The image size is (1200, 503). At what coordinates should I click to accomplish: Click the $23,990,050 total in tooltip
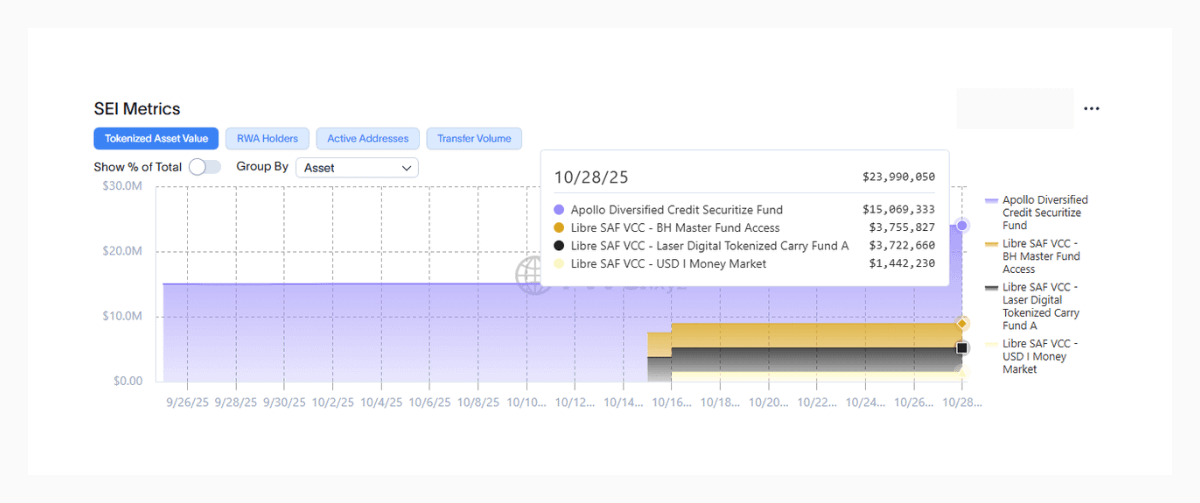(898, 177)
